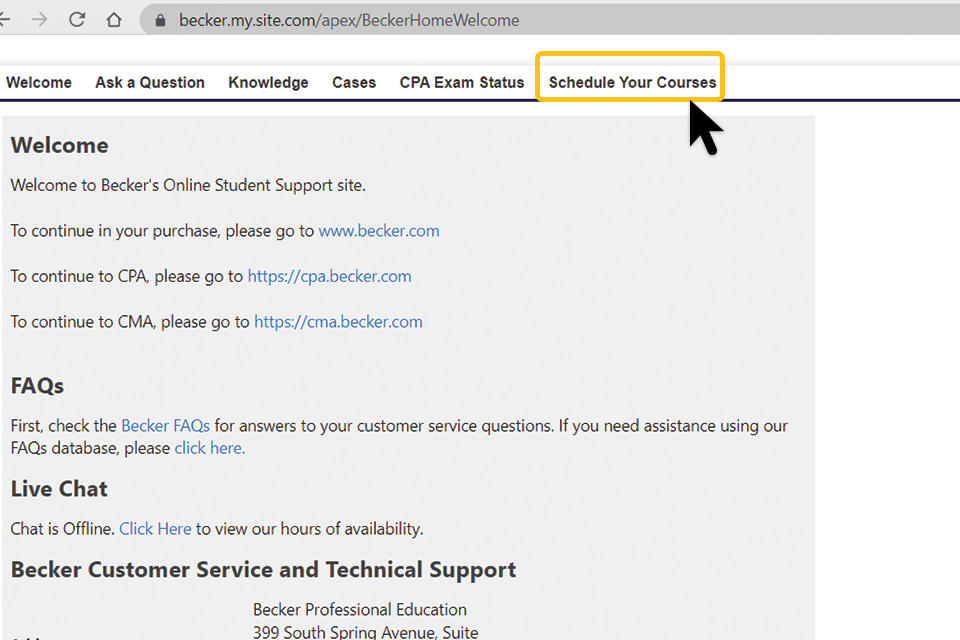Follow the www.becker.com link
The image size is (960, 640).
click(x=379, y=231)
